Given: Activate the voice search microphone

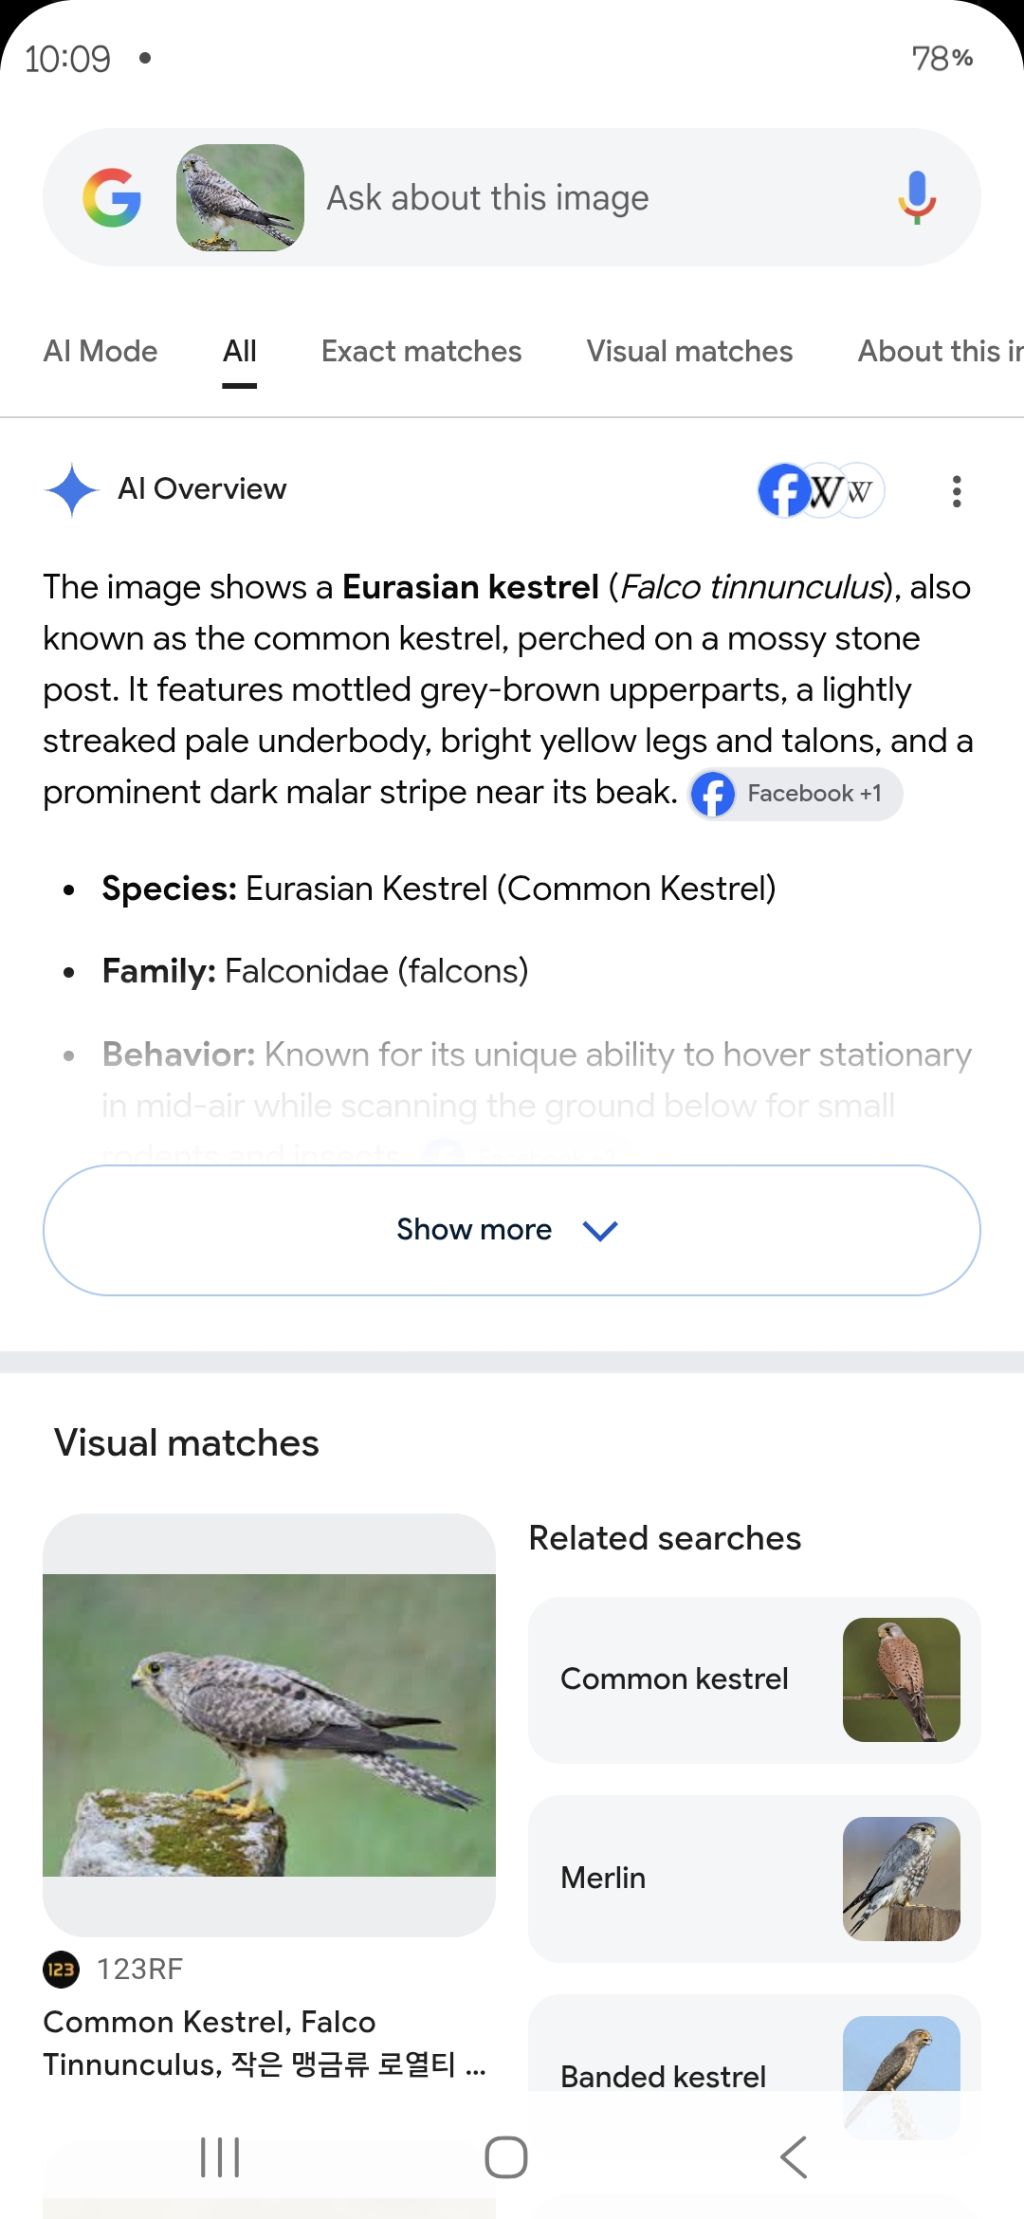Looking at the screenshot, I should coord(916,197).
